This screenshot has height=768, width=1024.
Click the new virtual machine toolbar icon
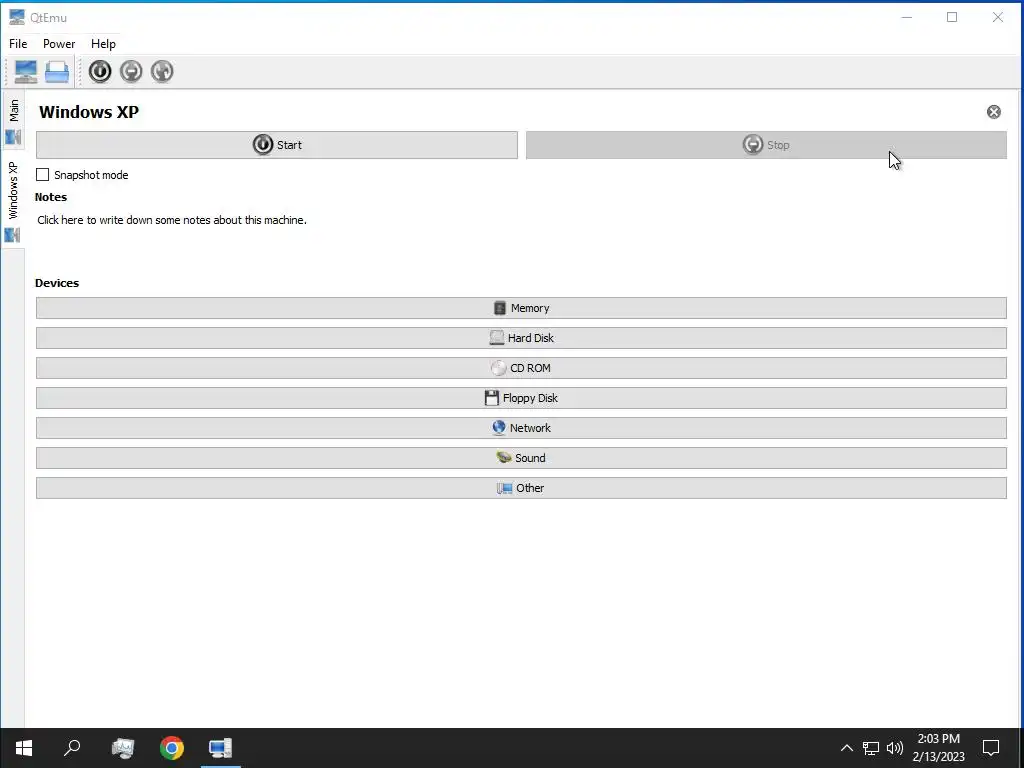tap(26, 71)
